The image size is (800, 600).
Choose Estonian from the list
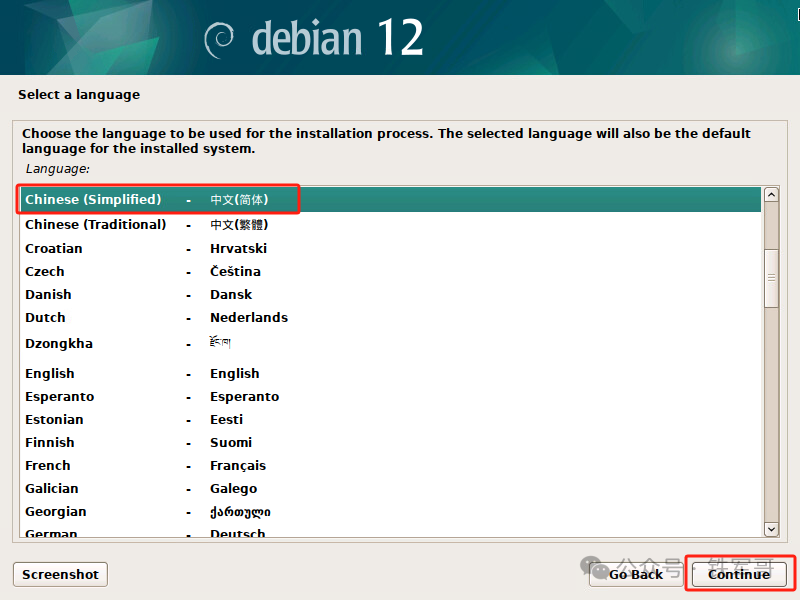(x=391, y=419)
